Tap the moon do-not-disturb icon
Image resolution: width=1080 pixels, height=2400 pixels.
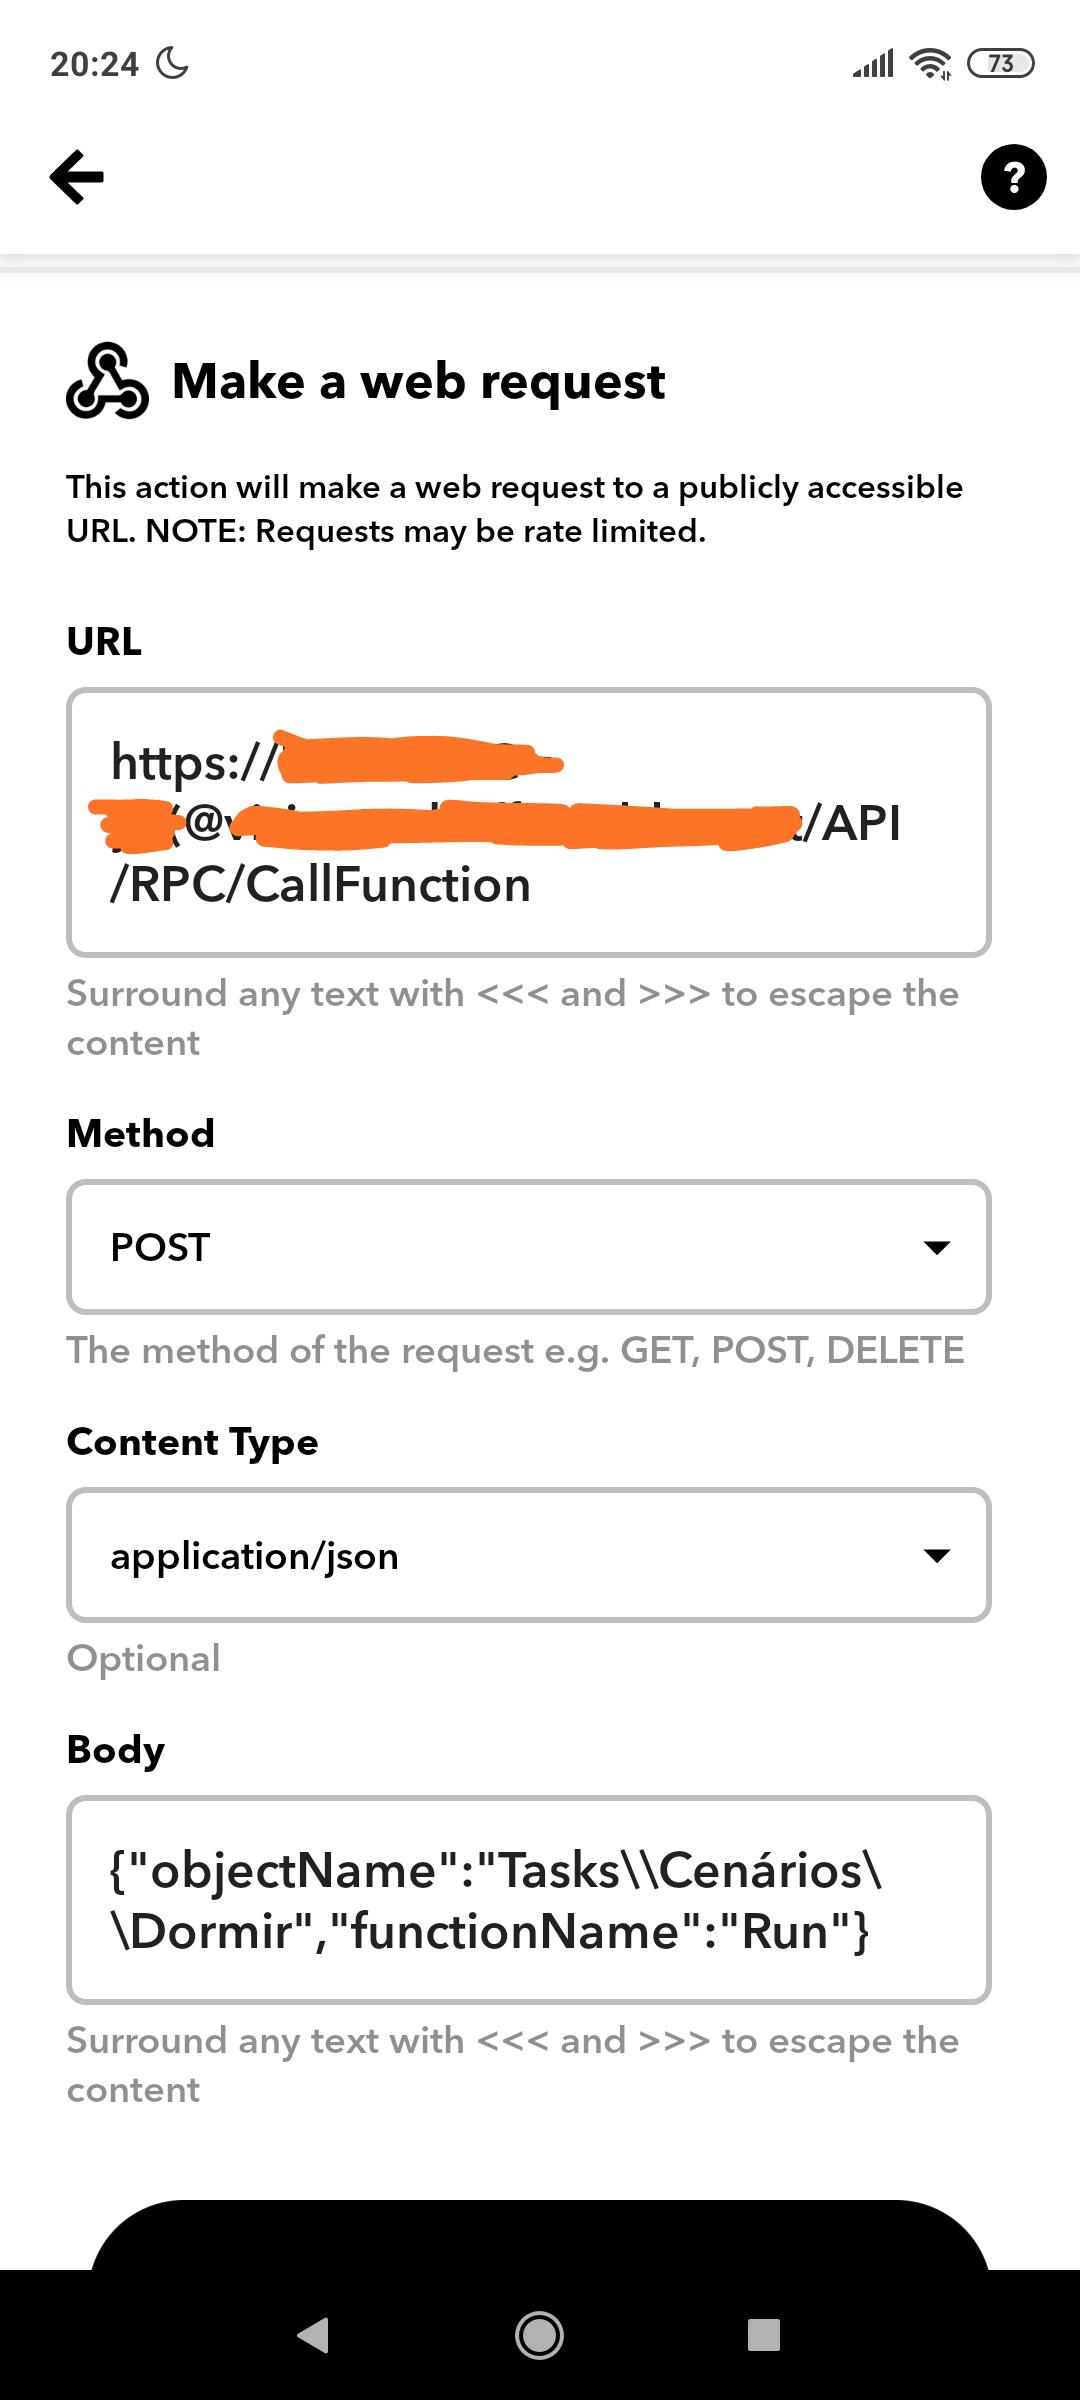click(172, 64)
